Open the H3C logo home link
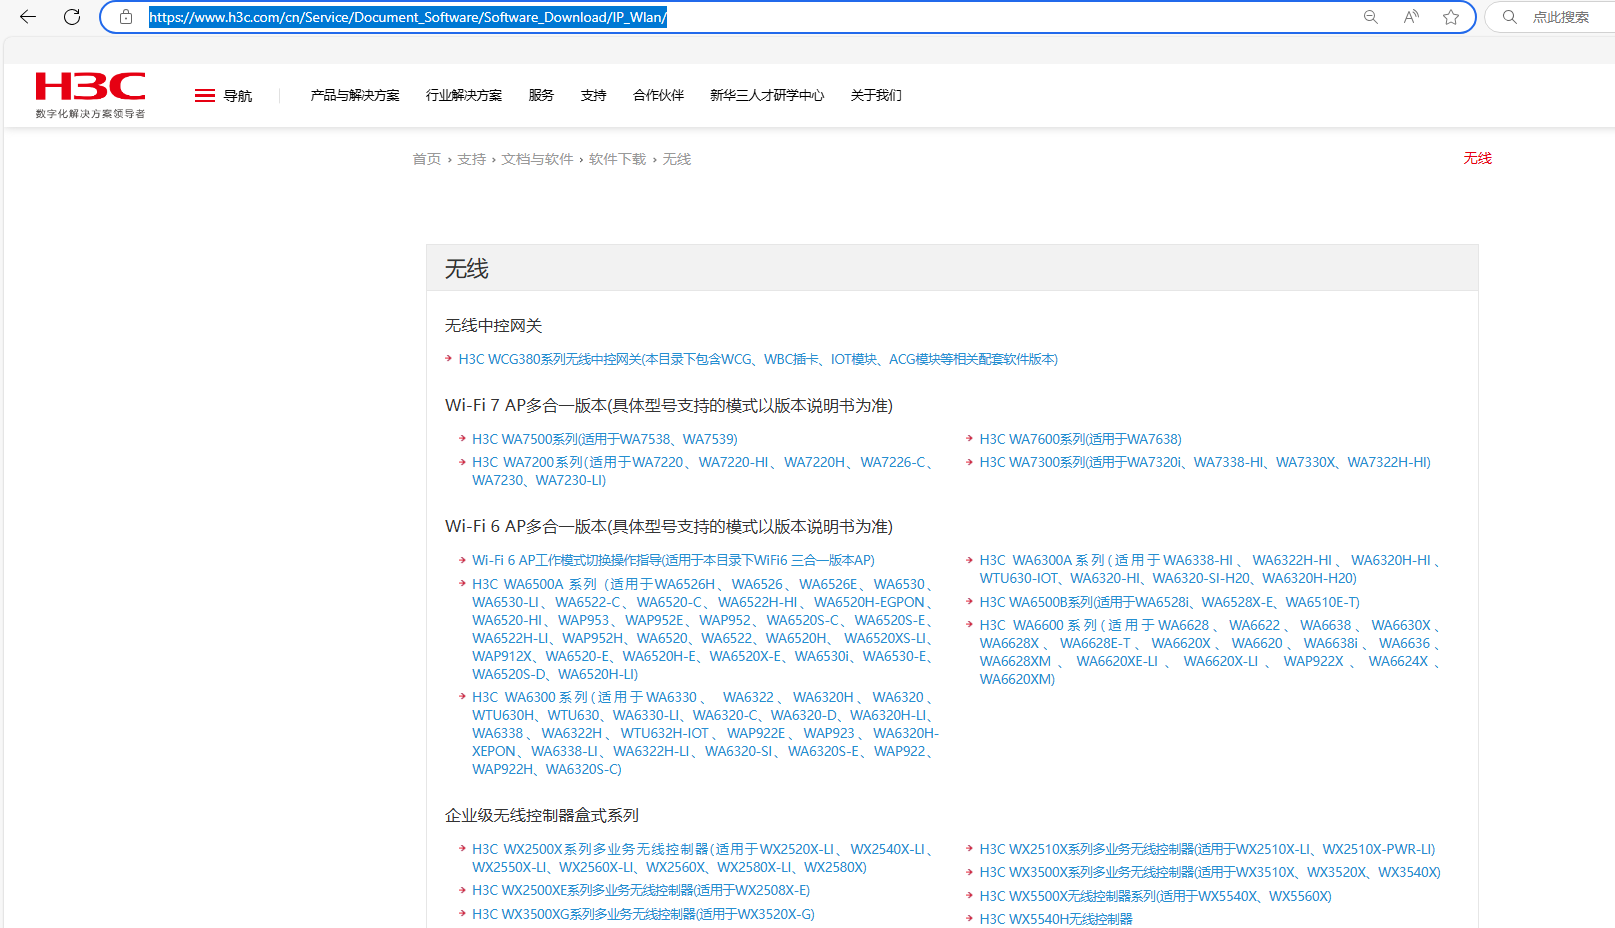Screen dimensions: 1615x928 [x=90, y=95]
